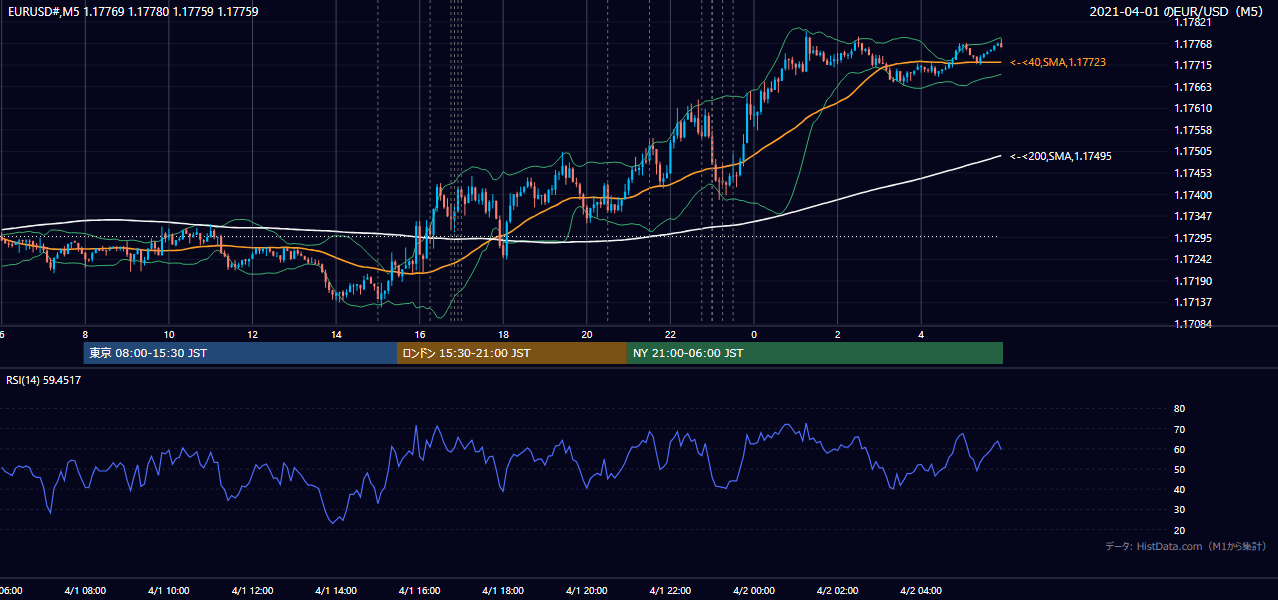This screenshot has width=1278, height=600.
Task: Click the 1.17768 price axis value
Action: tap(1192, 44)
